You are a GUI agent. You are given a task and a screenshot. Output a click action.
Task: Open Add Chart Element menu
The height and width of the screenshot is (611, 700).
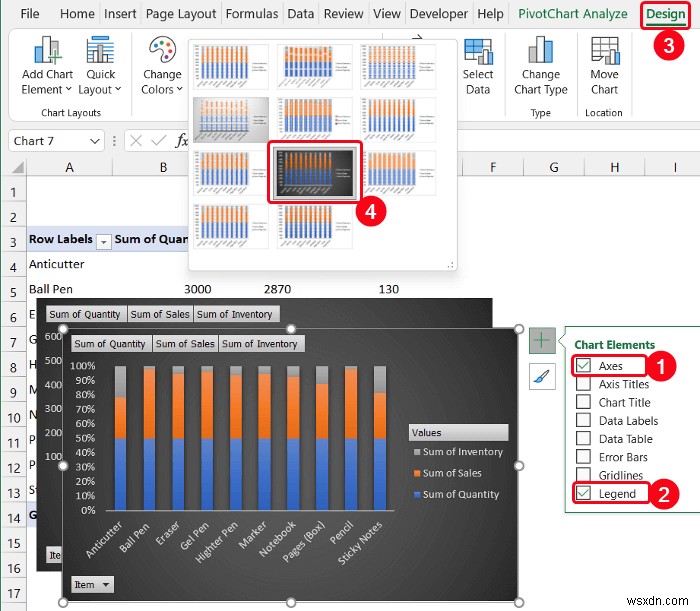[x=47, y=65]
